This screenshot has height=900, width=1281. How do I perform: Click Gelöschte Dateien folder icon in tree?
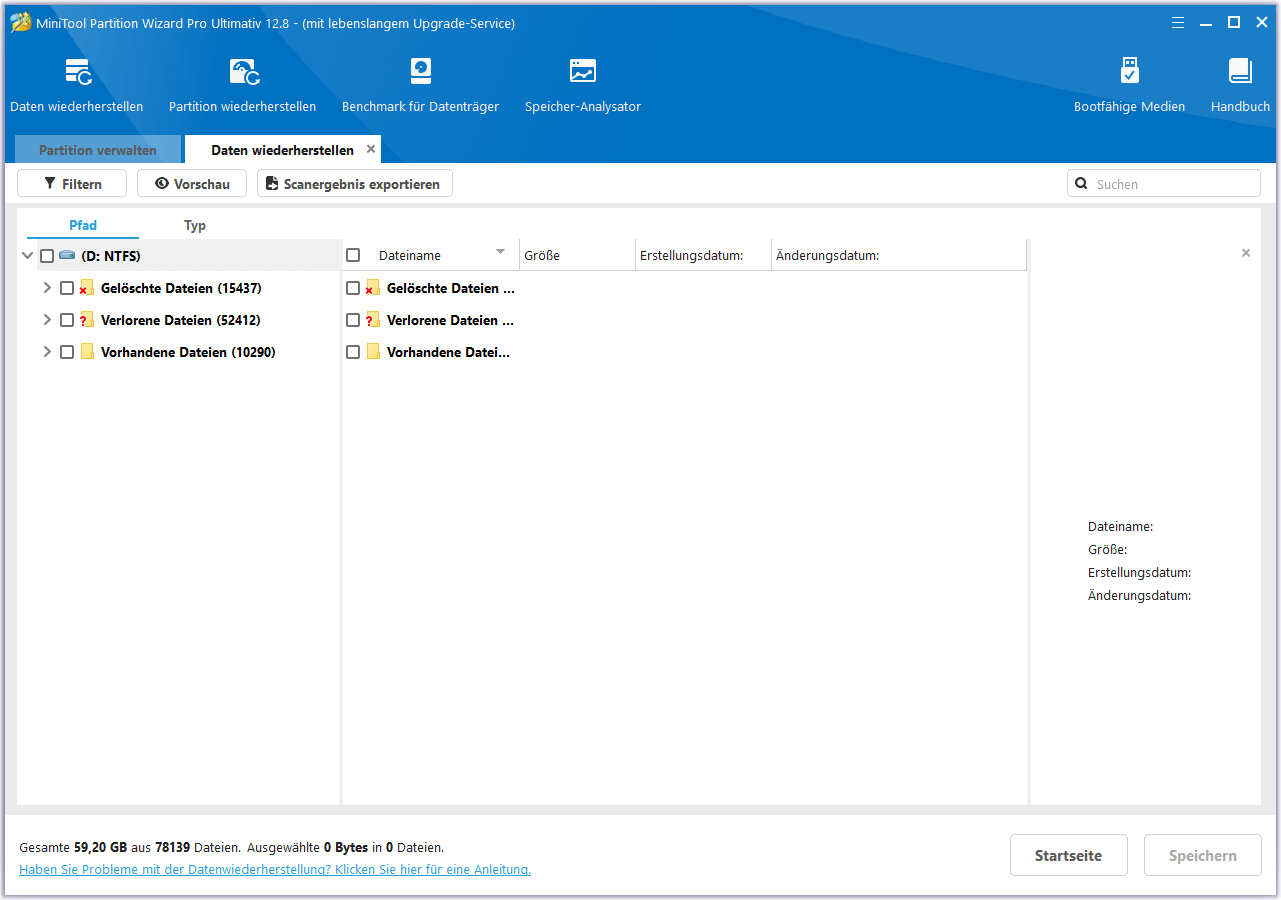86,288
